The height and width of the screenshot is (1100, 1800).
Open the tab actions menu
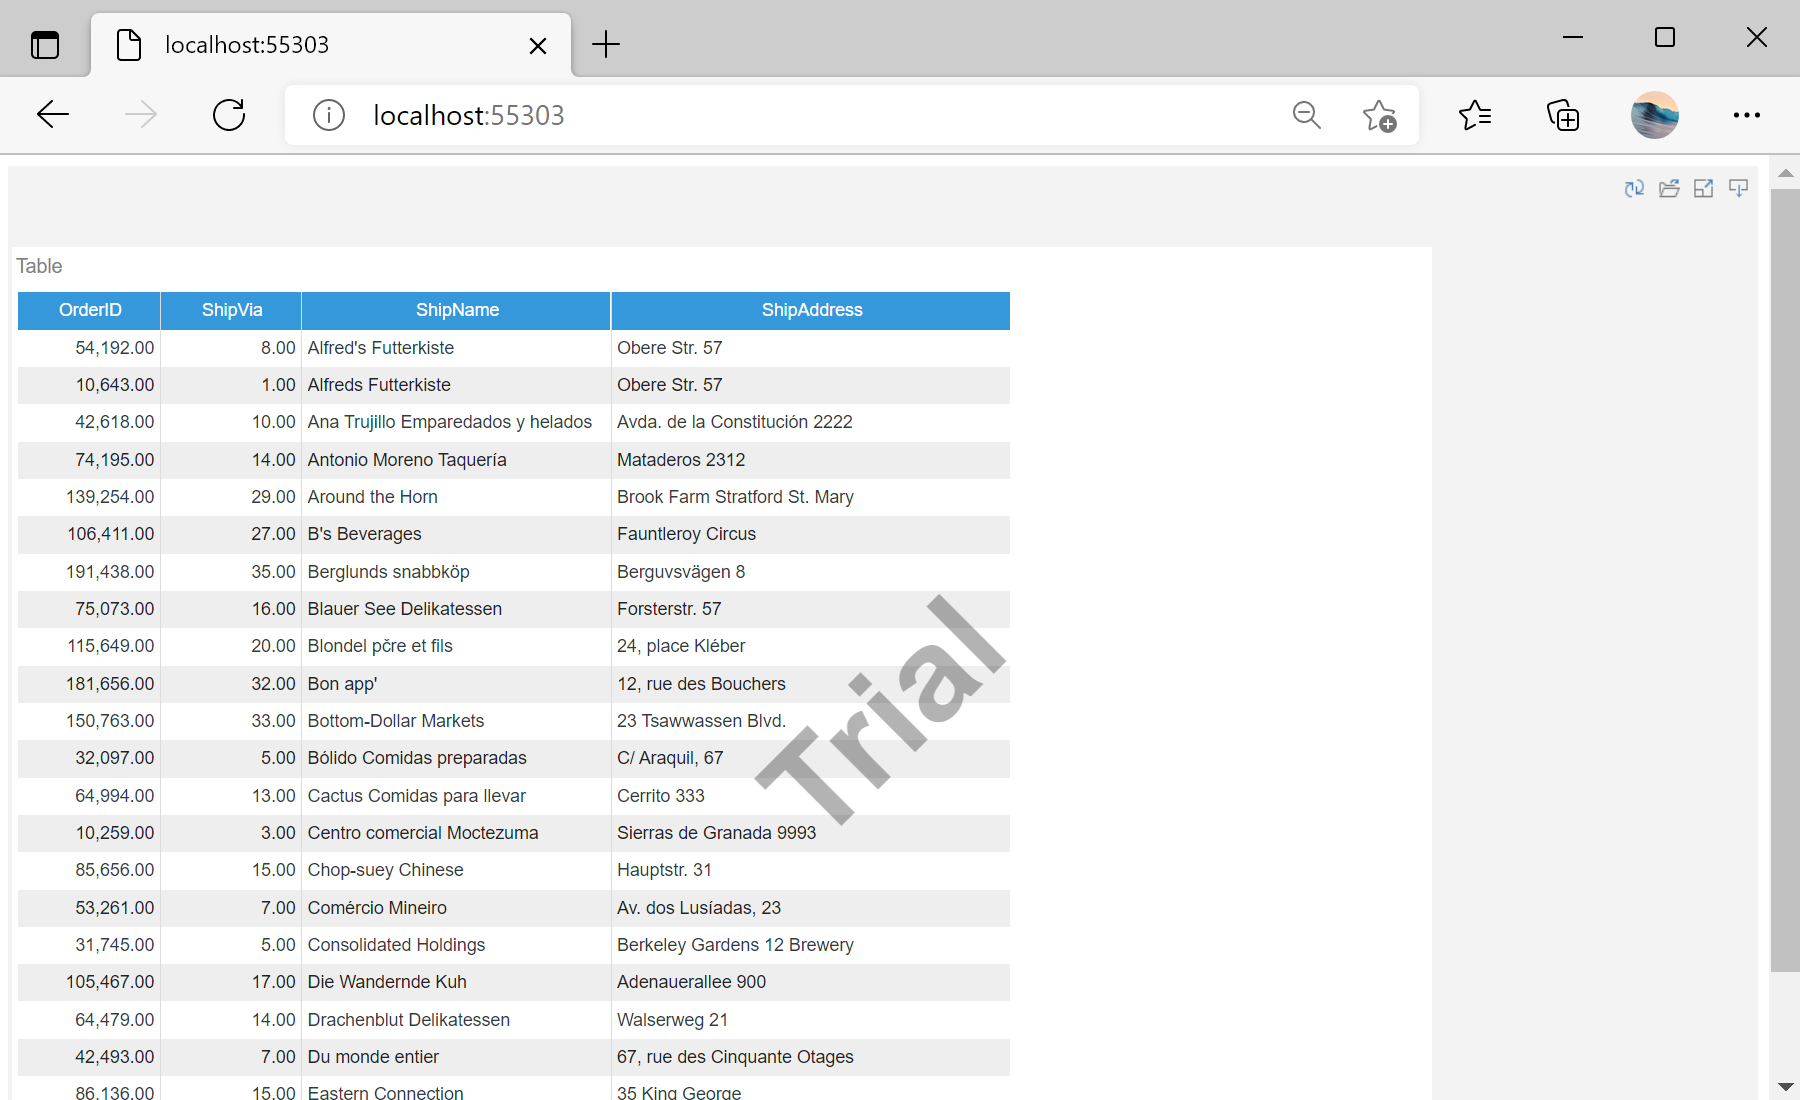coord(44,44)
